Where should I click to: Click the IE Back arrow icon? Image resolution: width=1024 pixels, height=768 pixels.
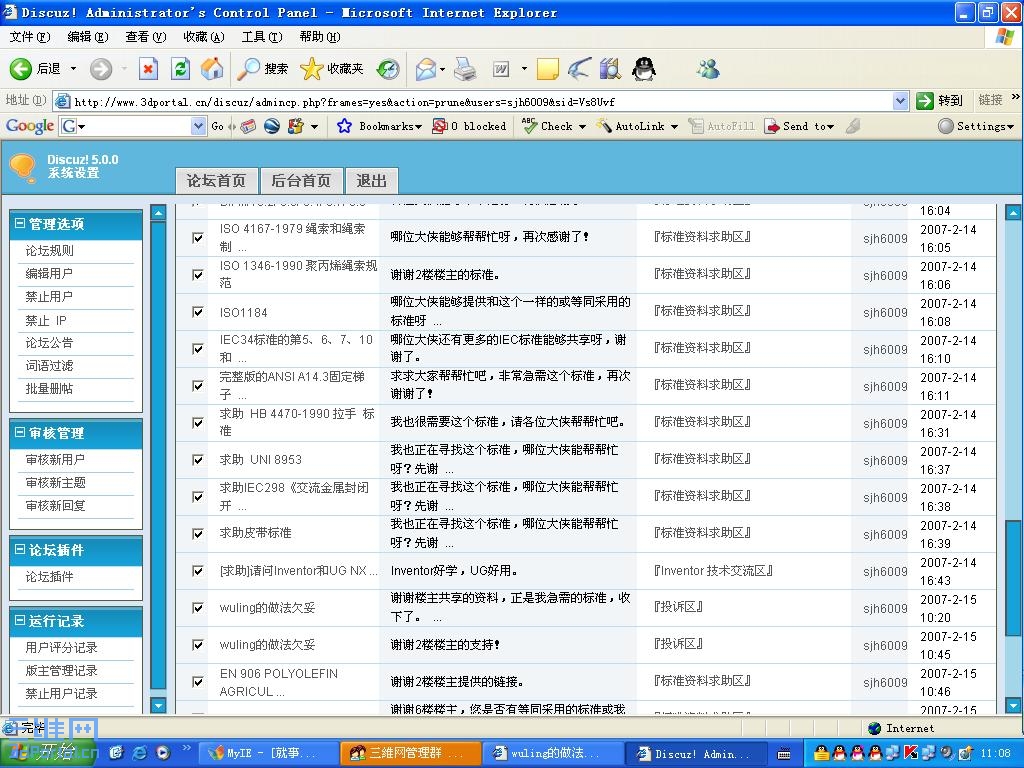click(x=20, y=69)
